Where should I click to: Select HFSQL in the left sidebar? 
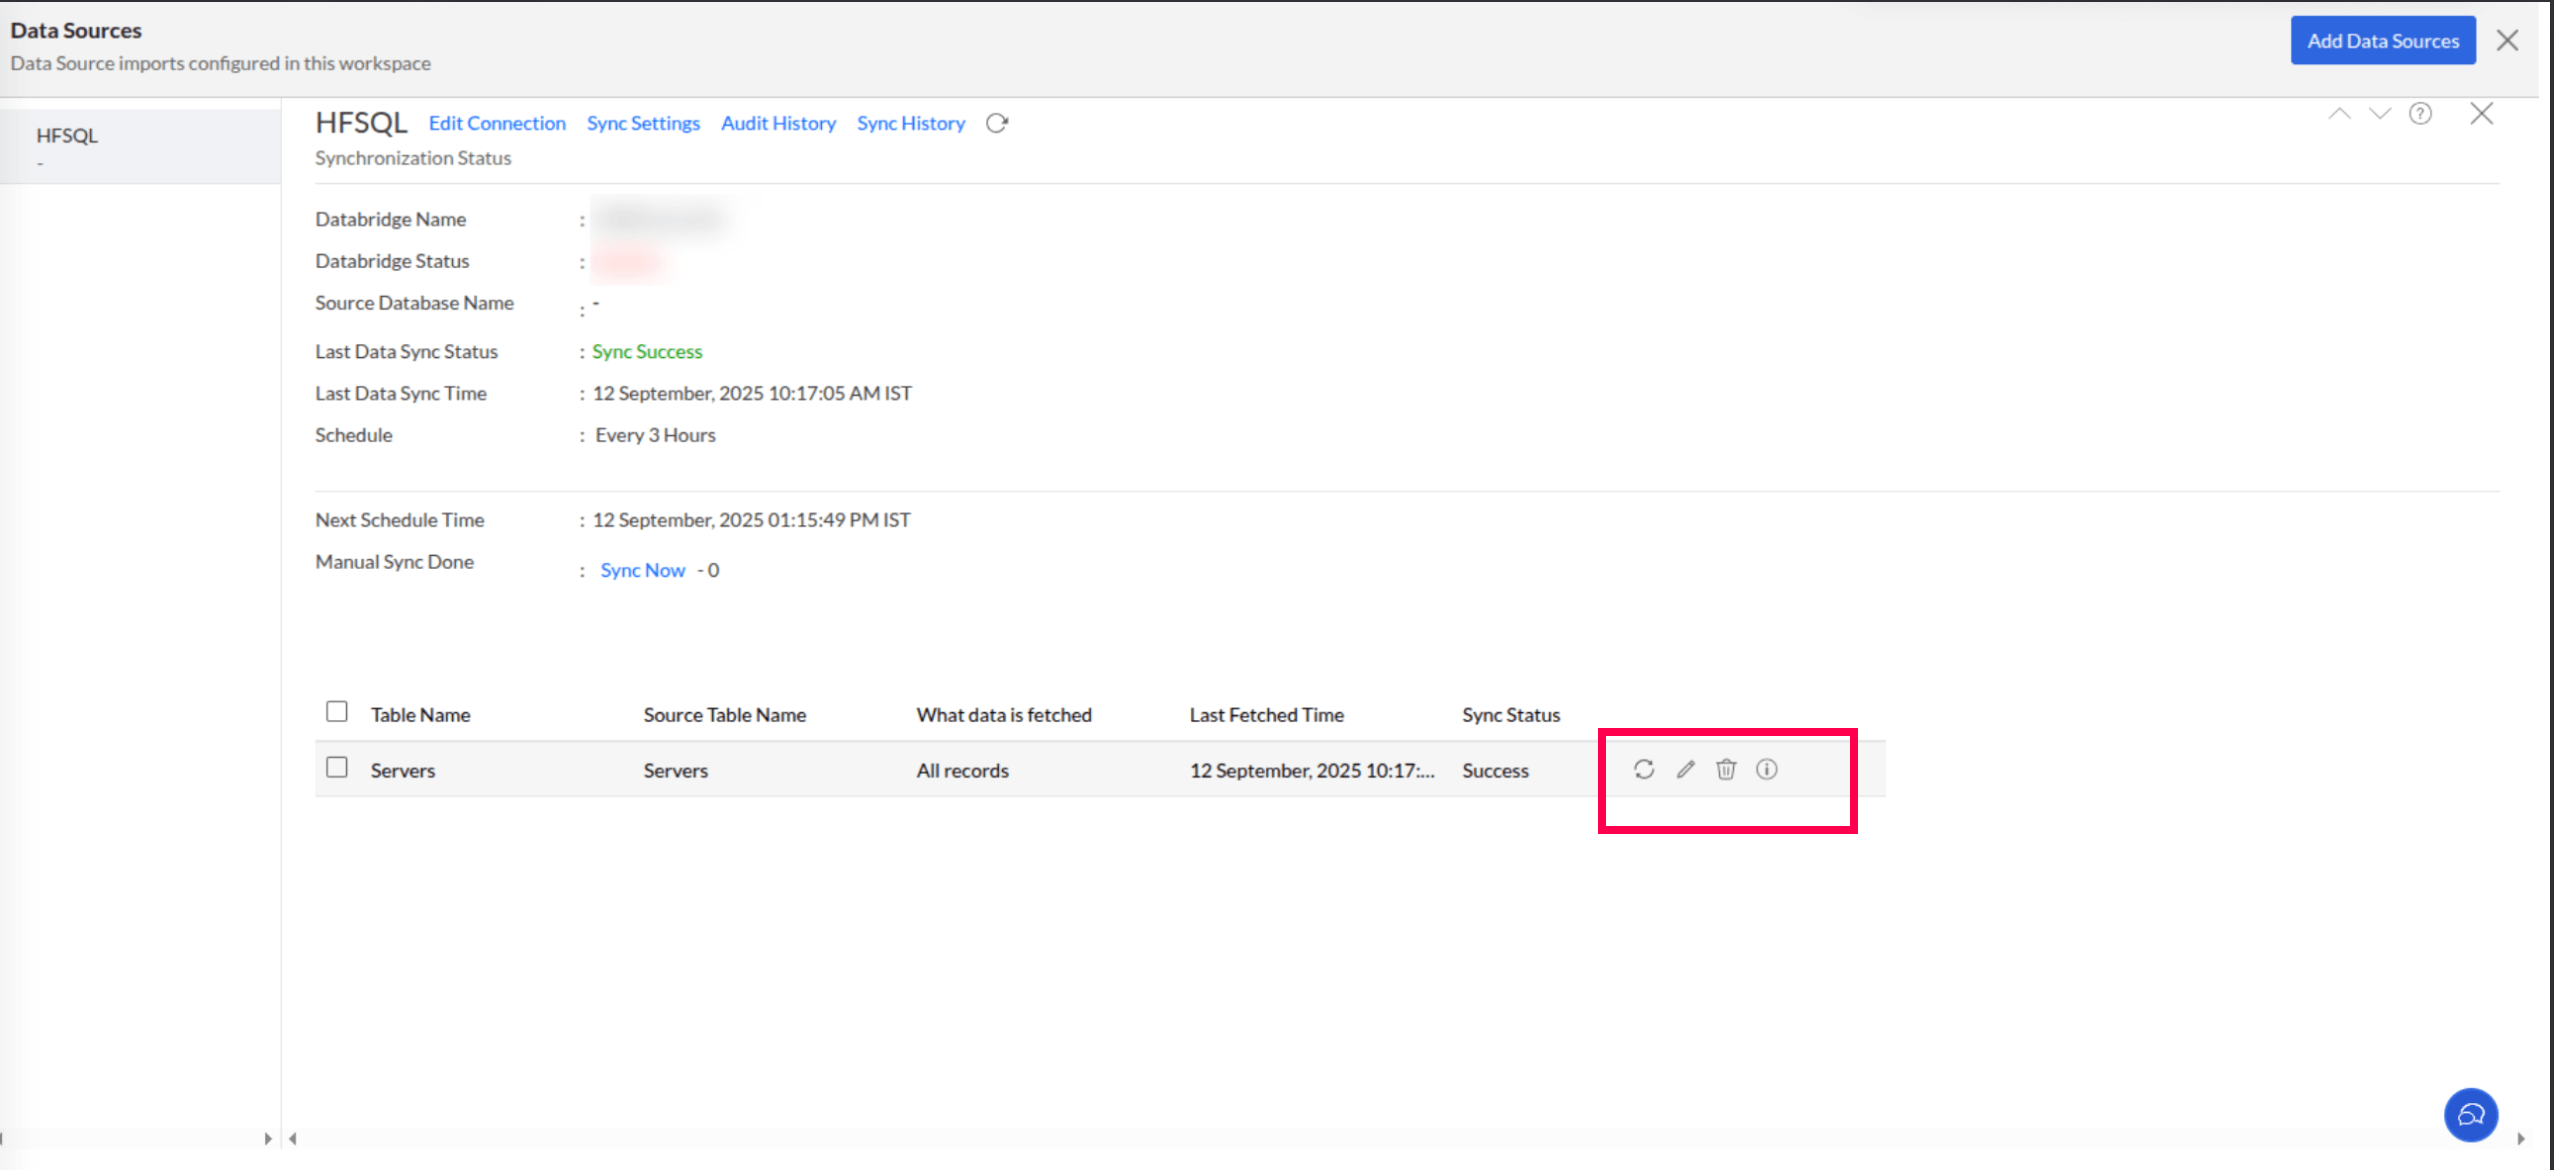pos(140,146)
